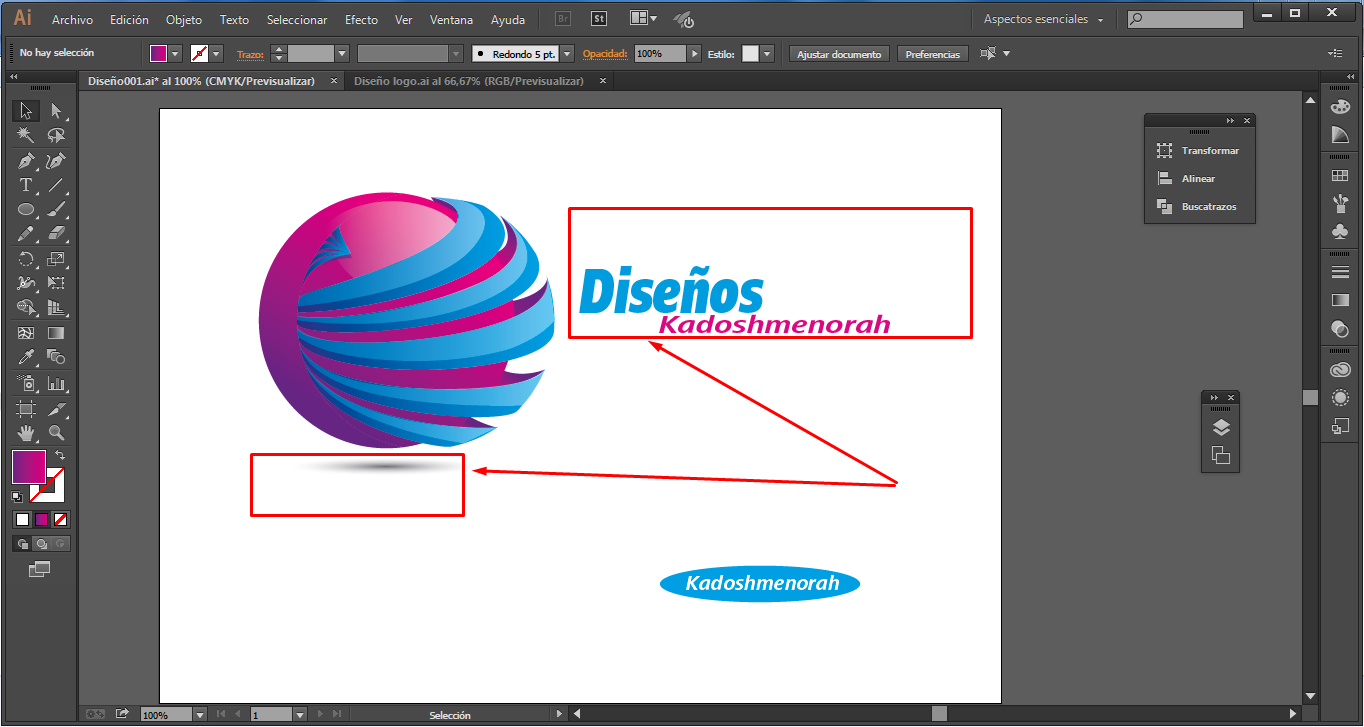Open the Swatches panel icon
The height and width of the screenshot is (727, 1364).
pyautogui.click(x=1340, y=176)
